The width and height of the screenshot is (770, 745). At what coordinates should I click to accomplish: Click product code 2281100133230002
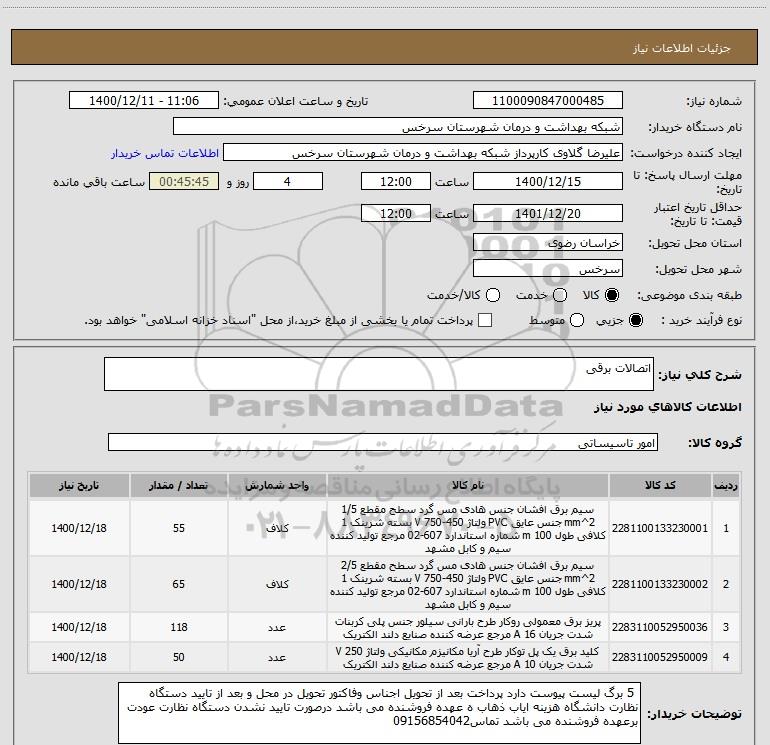(660, 584)
